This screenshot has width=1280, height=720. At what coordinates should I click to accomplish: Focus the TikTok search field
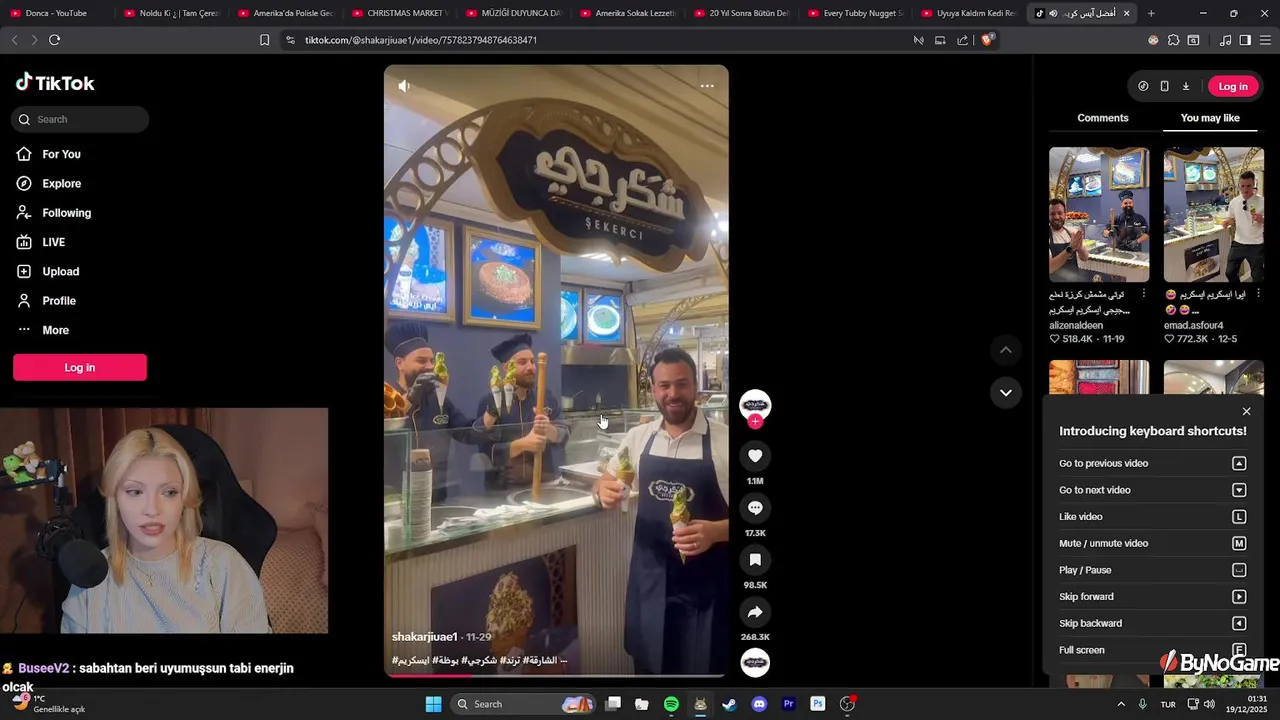[80, 119]
